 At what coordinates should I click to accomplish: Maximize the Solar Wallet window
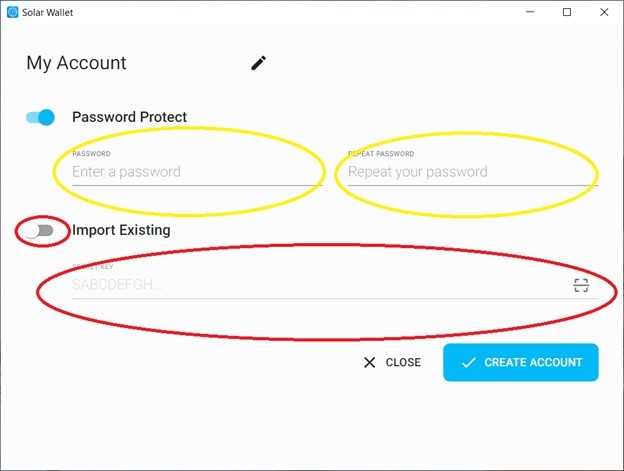pyautogui.click(x=567, y=12)
